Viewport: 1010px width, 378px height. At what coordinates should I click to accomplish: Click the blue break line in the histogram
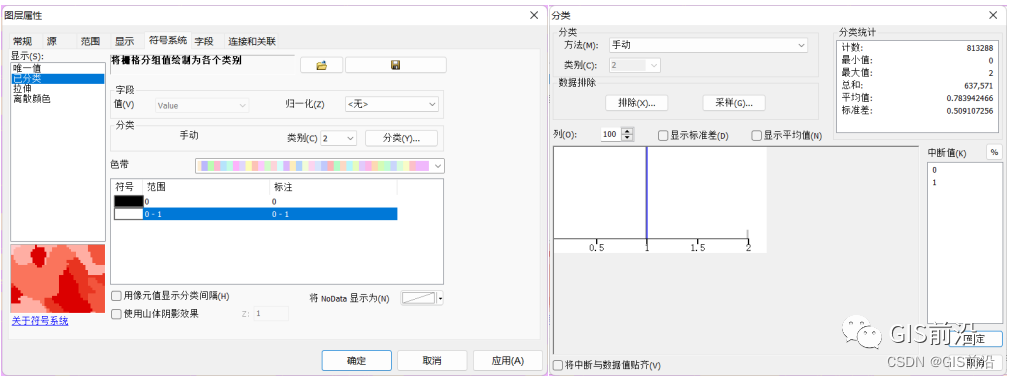click(x=646, y=193)
